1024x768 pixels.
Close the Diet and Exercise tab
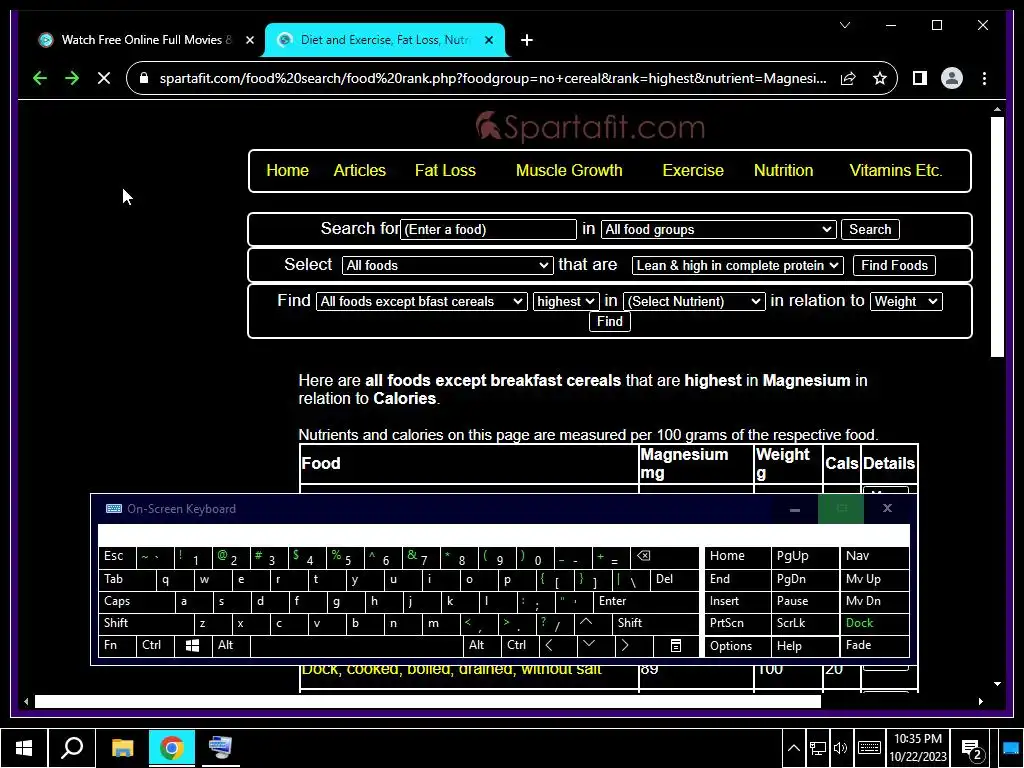point(488,40)
